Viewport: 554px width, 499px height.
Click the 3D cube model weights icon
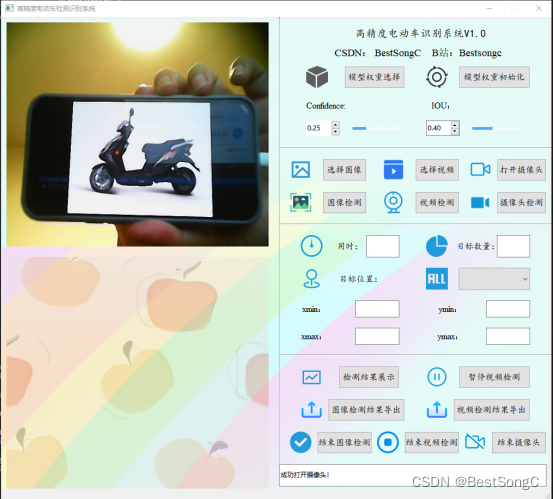coord(317,77)
